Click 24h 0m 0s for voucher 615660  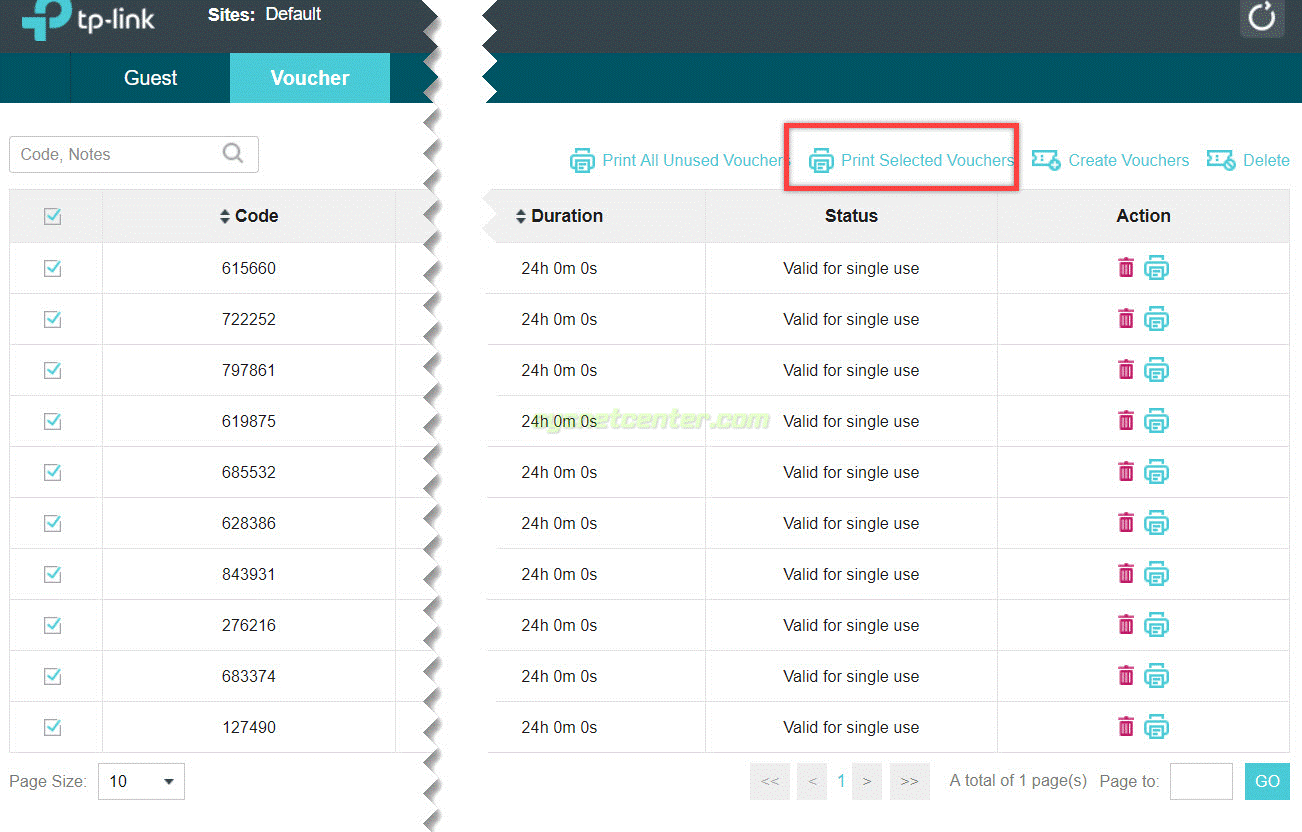559,268
